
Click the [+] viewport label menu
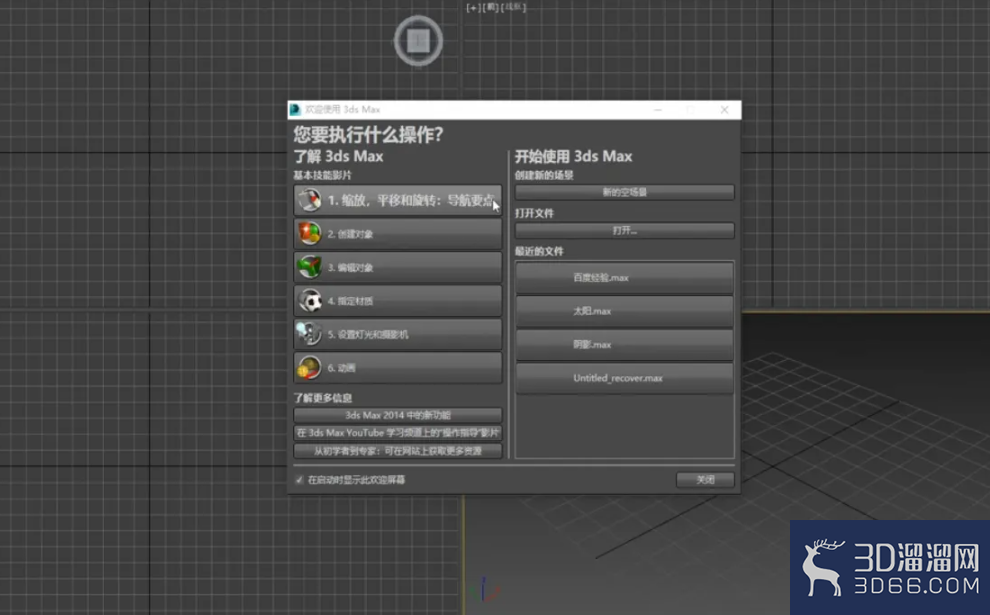click(472, 8)
